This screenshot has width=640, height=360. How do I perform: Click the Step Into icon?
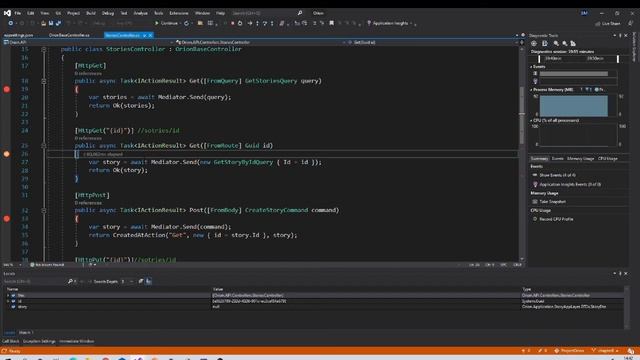(257, 23)
